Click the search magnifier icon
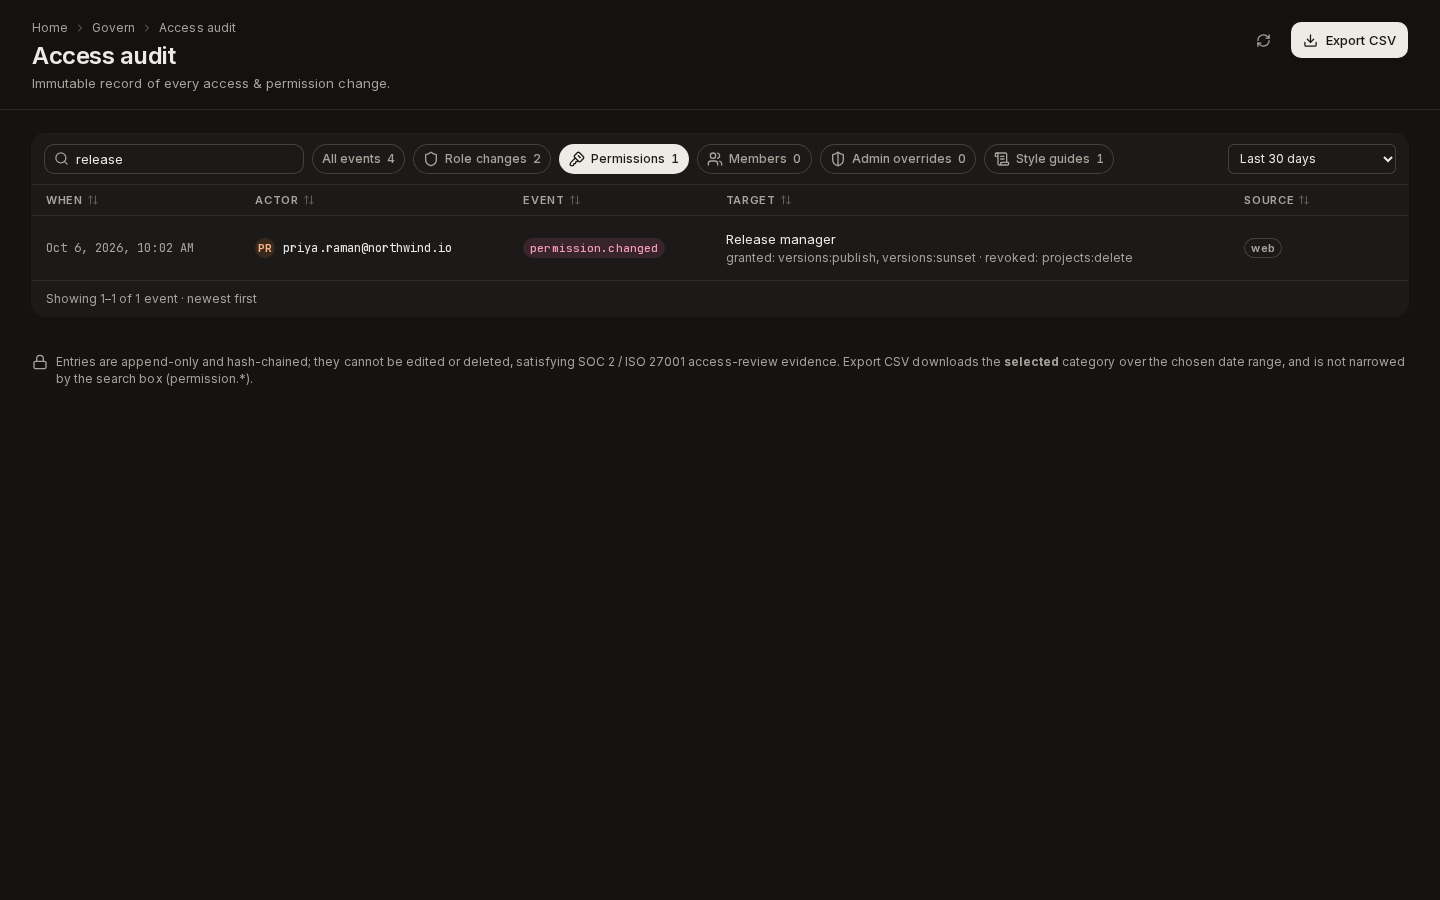Screen dimensions: 1440x900 [62, 159]
